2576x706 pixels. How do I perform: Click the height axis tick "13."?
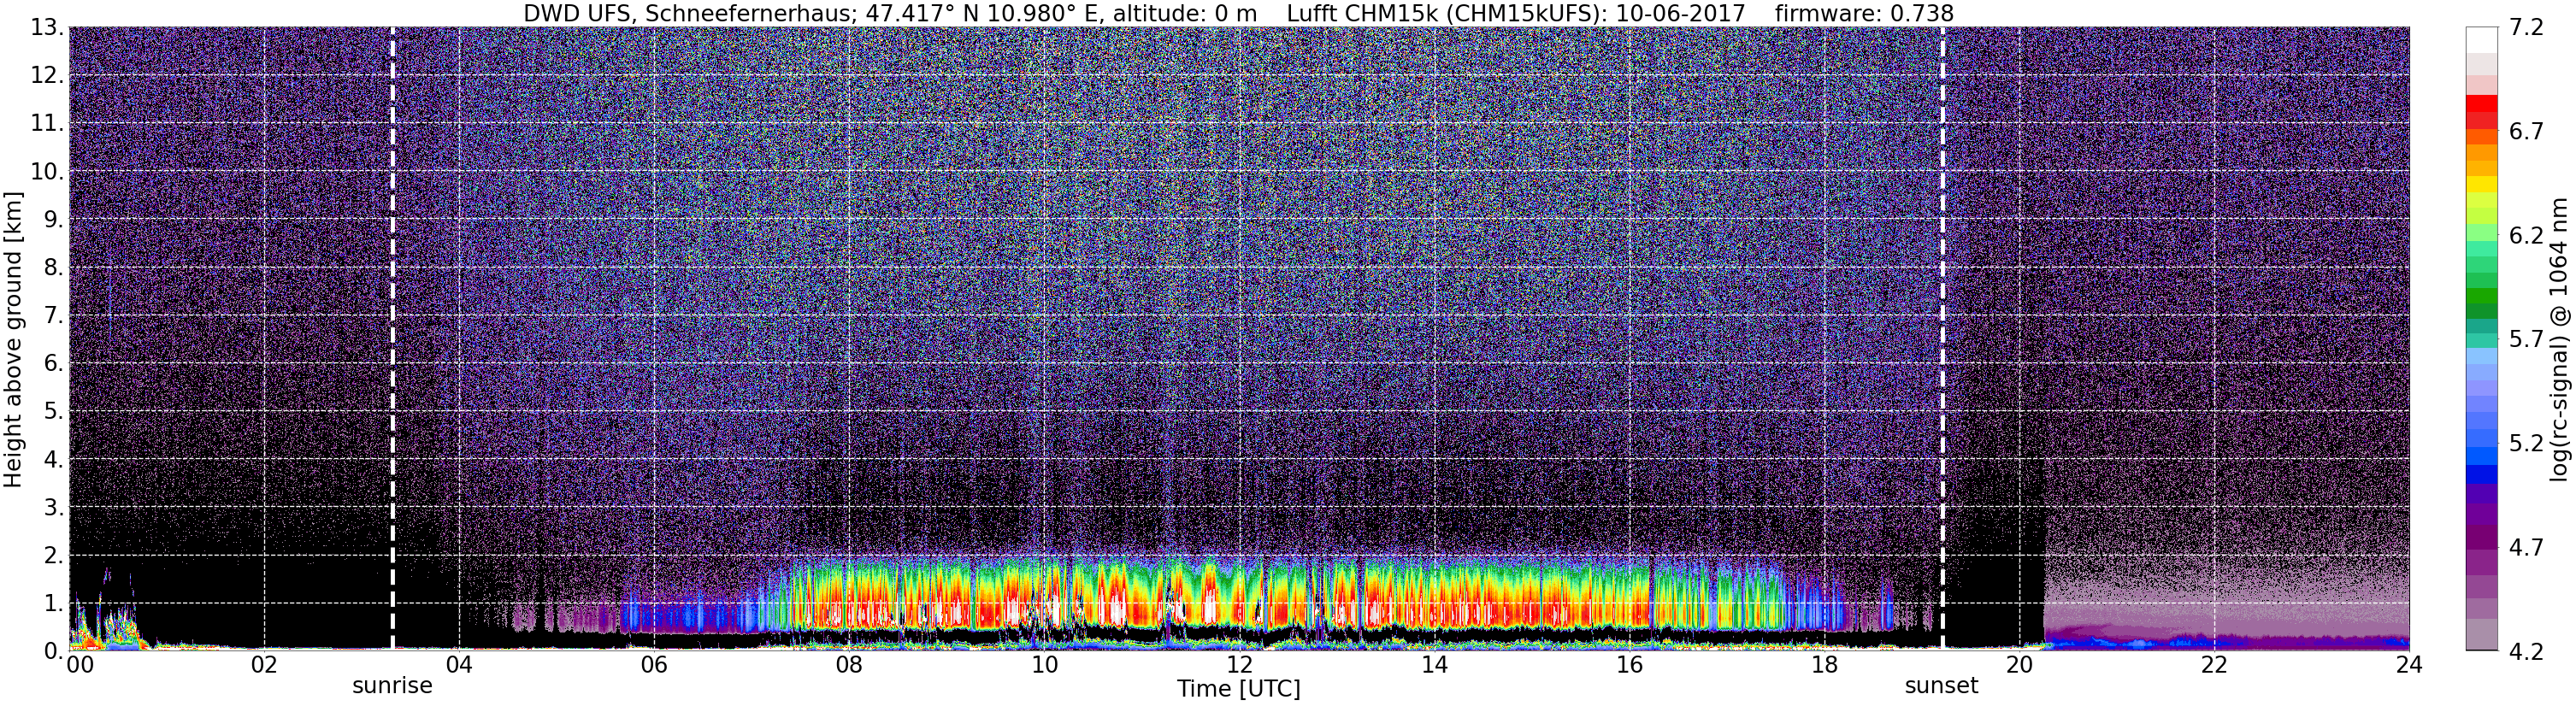tap(48, 28)
